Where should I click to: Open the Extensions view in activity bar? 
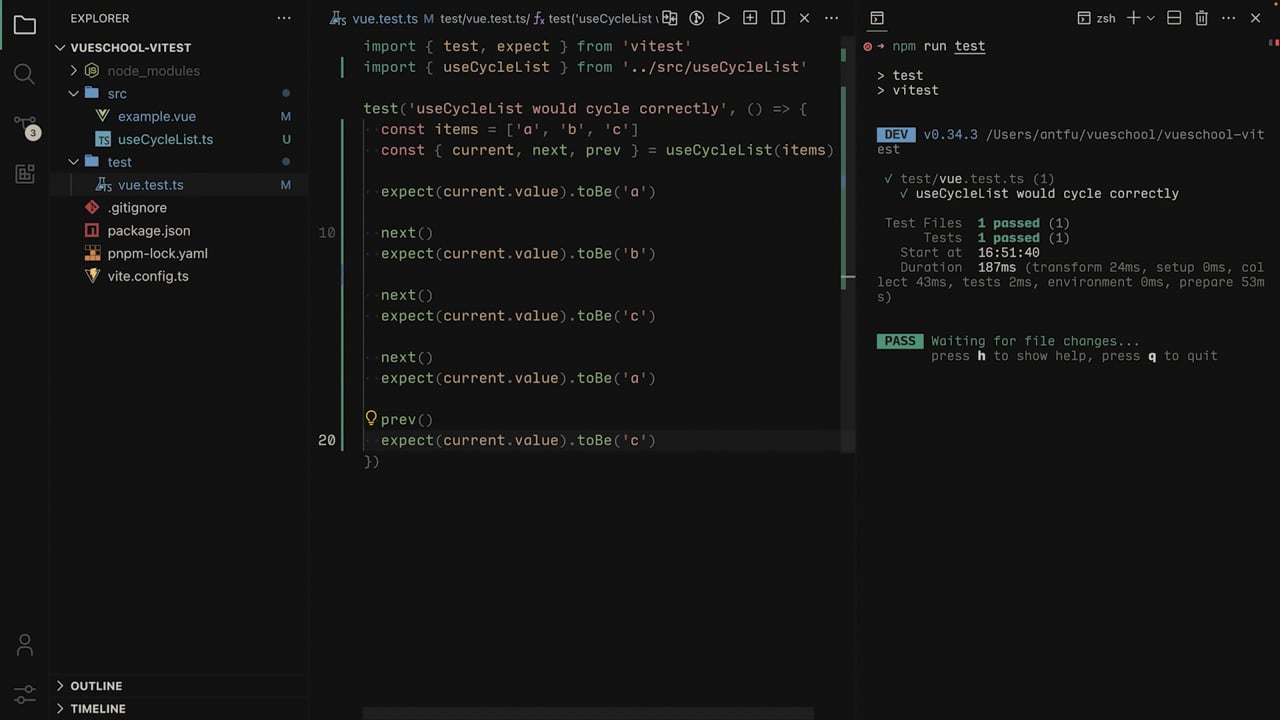pos(25,174)
